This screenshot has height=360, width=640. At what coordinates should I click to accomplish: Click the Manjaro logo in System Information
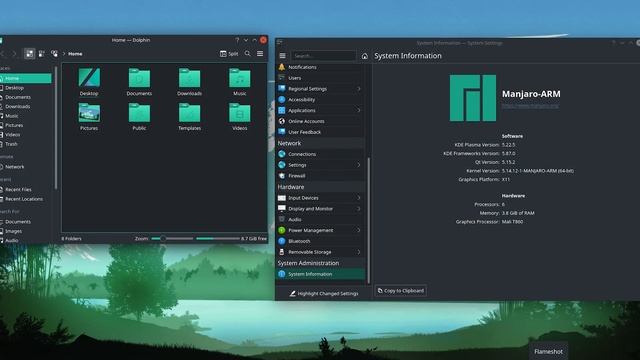coord(473,98)
